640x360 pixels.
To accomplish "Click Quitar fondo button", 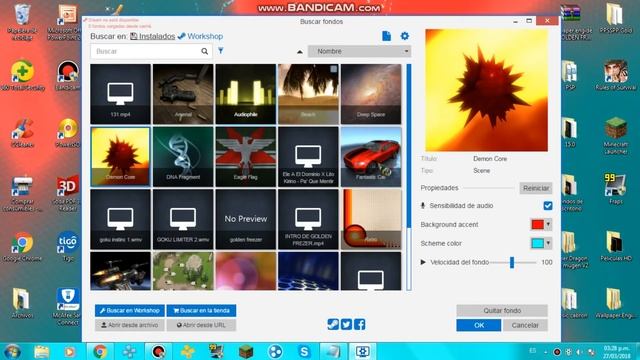I will tap(502, 311).
